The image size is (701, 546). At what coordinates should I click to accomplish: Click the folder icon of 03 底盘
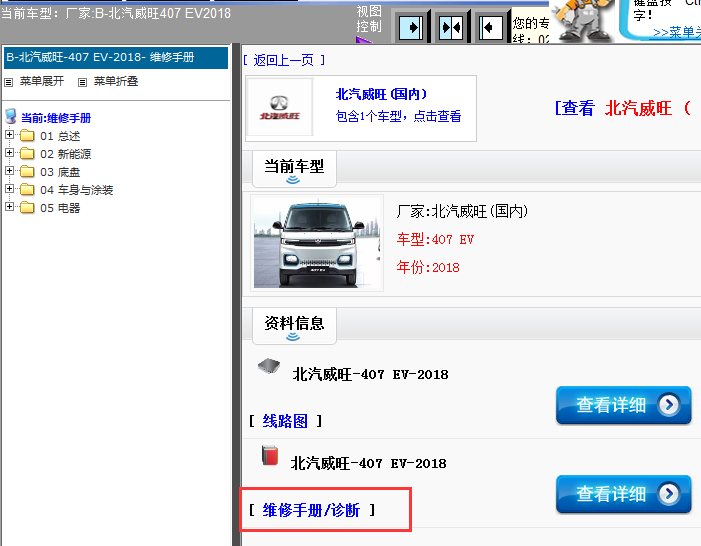click(x=27, y=171)
